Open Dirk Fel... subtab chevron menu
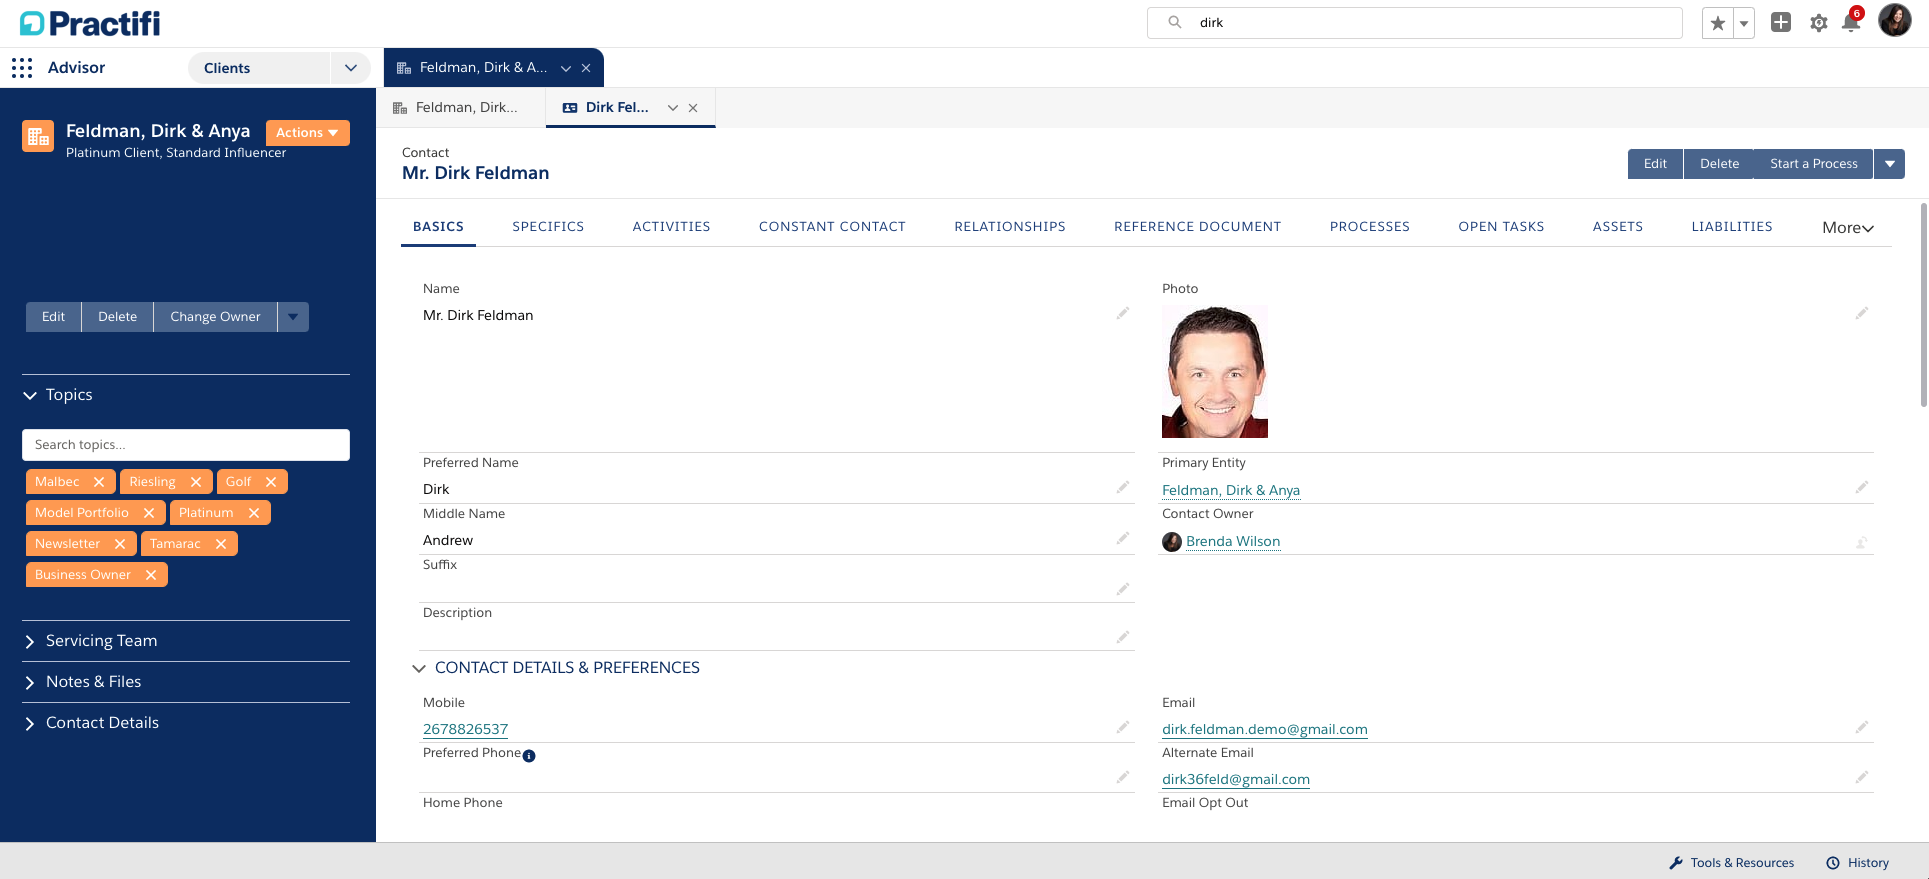Screen dimensions: 1929x879 [x=673, y=108]
